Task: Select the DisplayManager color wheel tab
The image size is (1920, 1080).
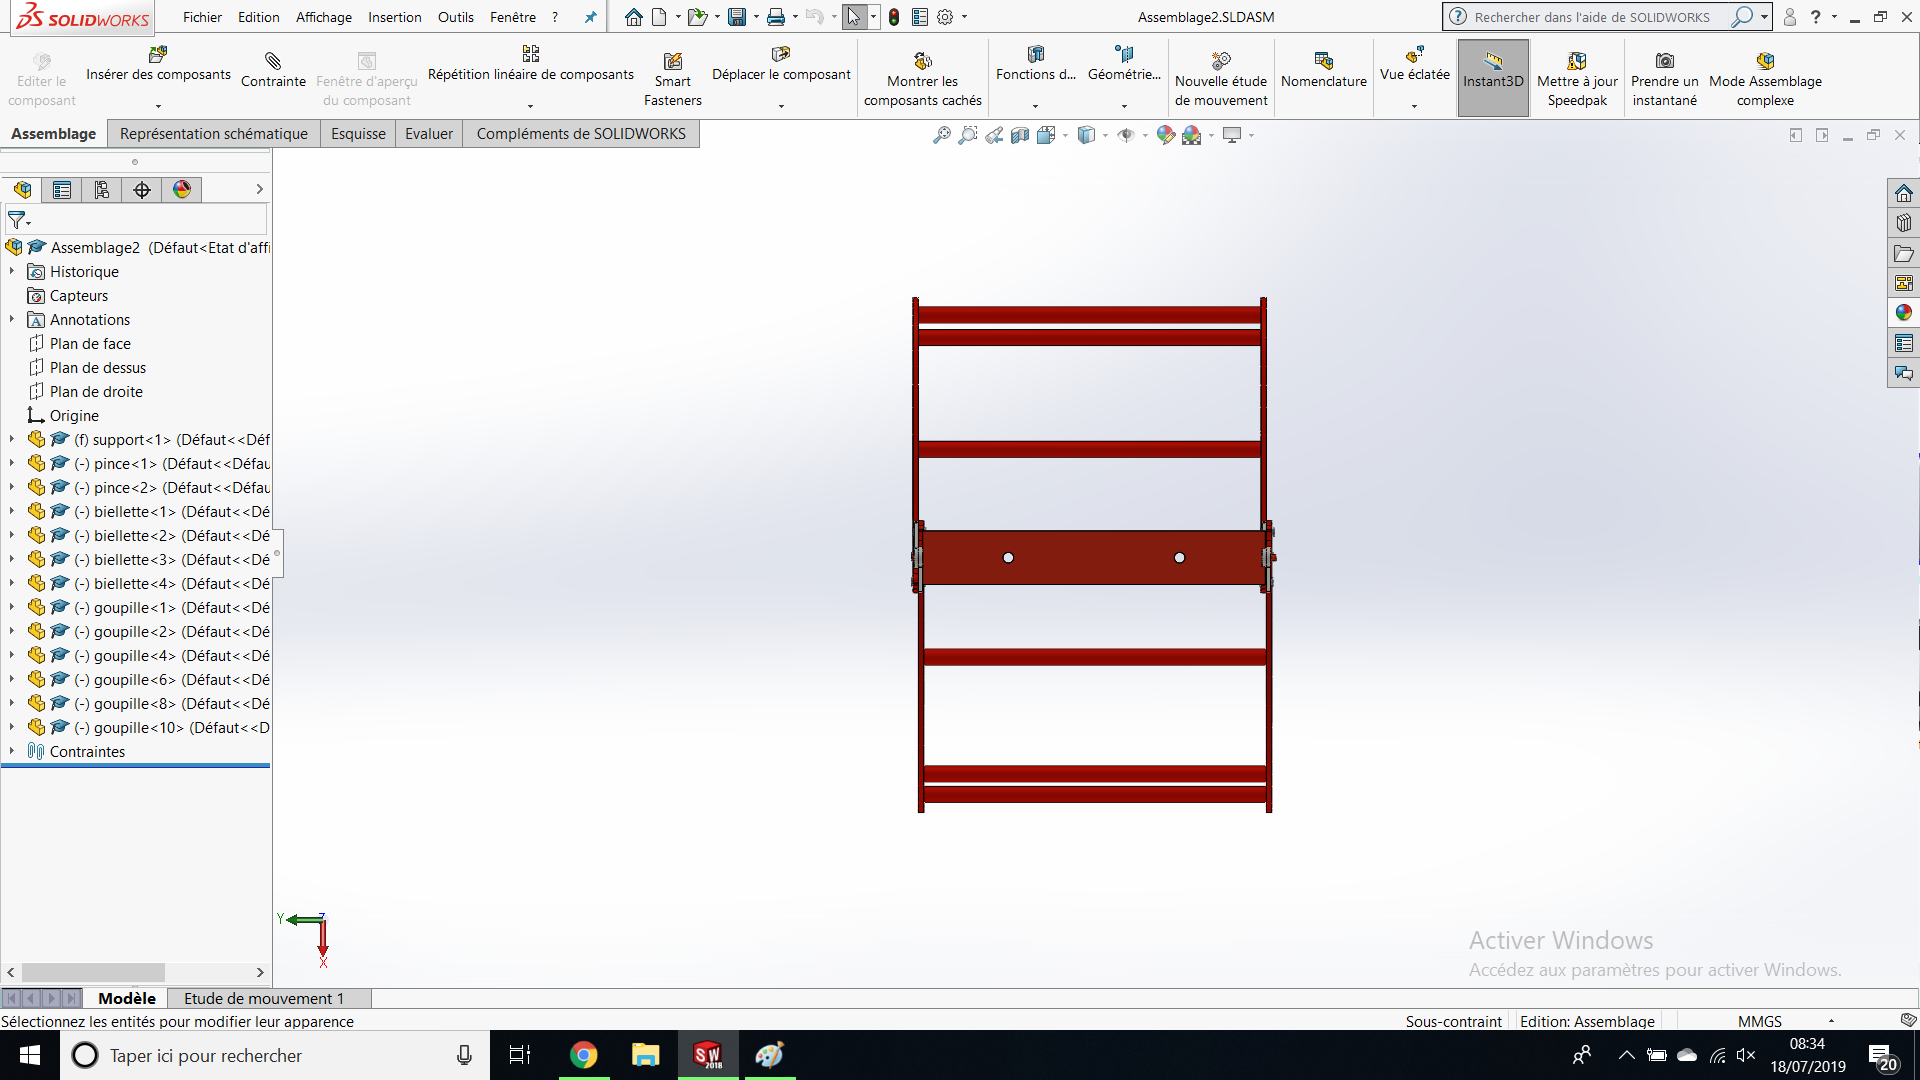Action: point(182,190)
